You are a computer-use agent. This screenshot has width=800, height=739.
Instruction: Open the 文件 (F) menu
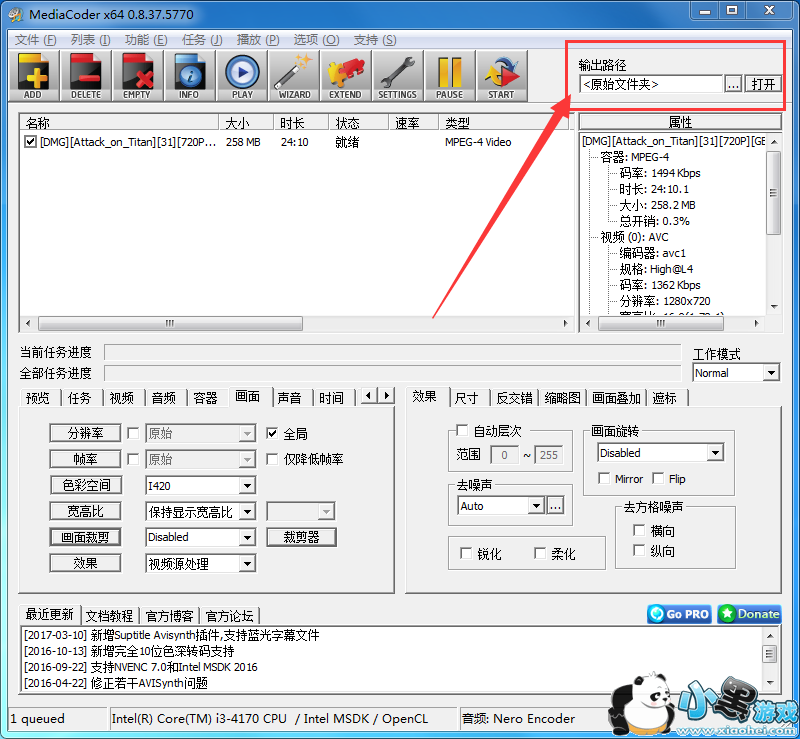tap(35, 40)
